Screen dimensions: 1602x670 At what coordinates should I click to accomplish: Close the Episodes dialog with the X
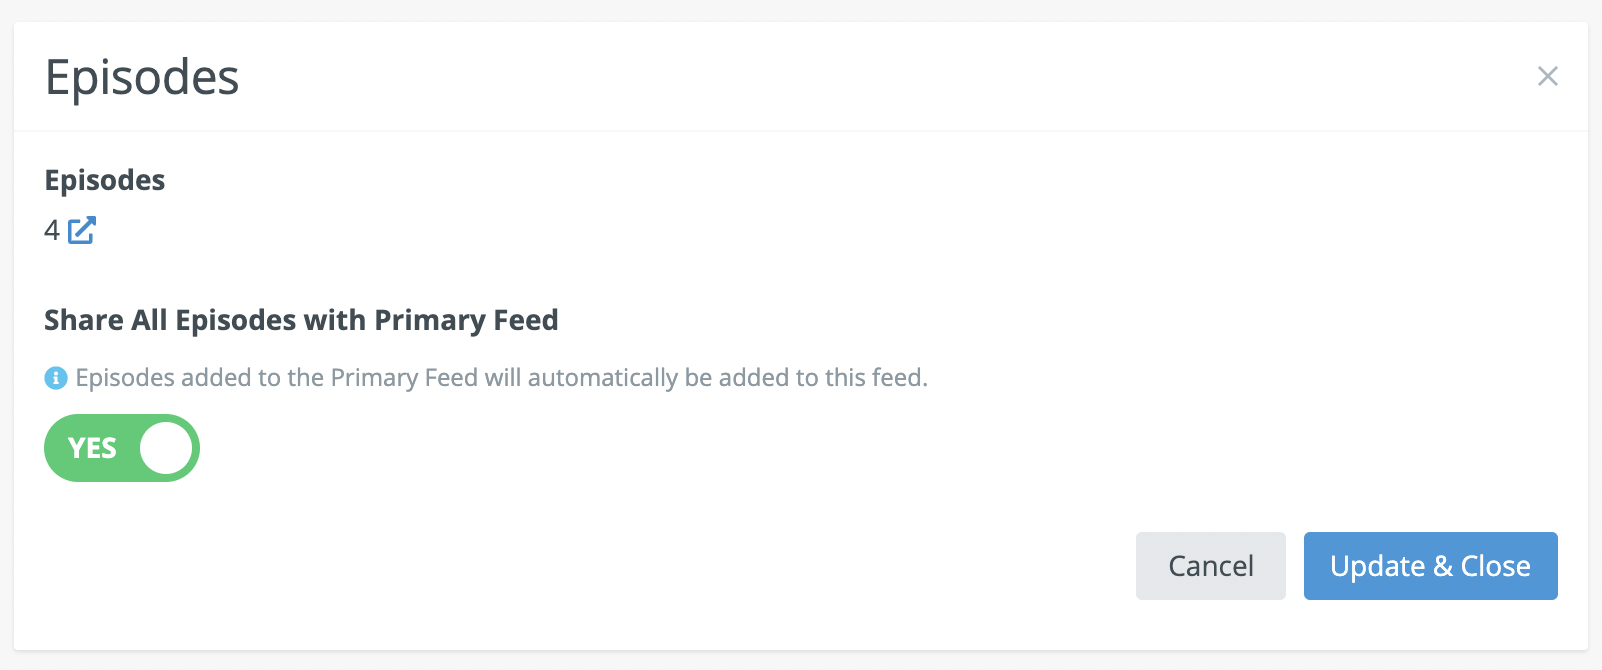[x=1547, y=76]
